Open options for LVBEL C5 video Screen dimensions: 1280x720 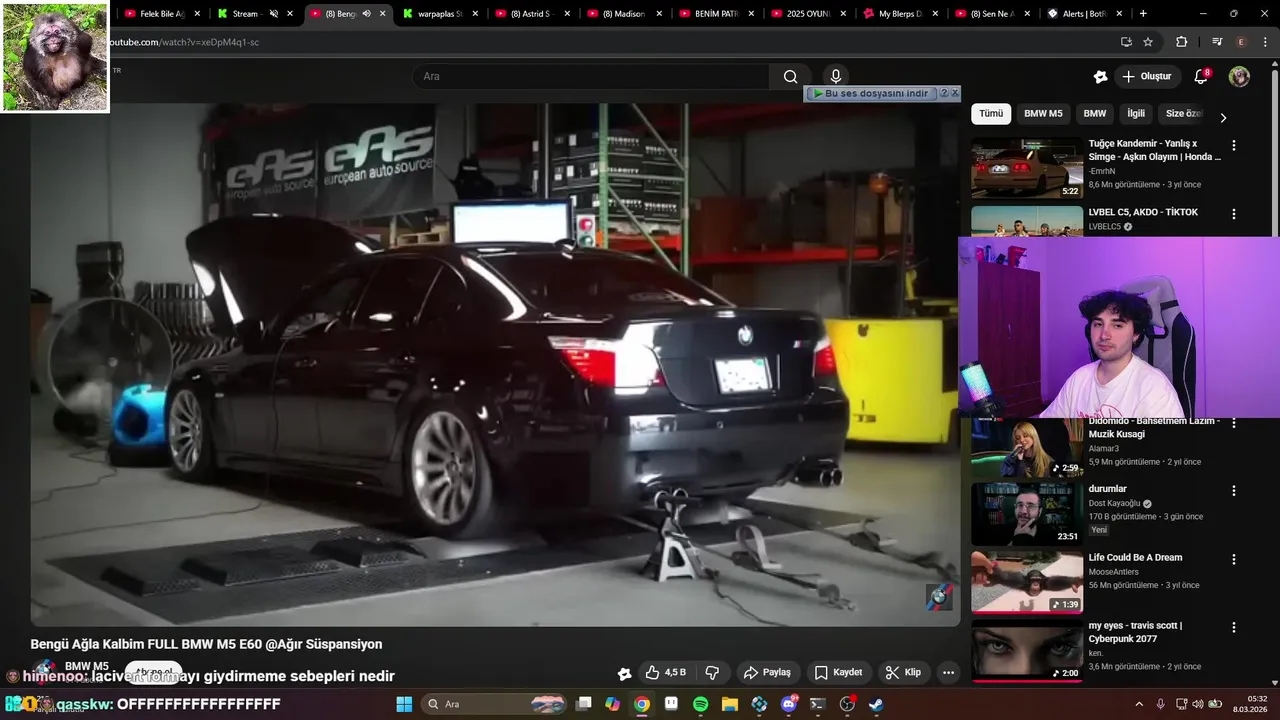pos(1233,214)
